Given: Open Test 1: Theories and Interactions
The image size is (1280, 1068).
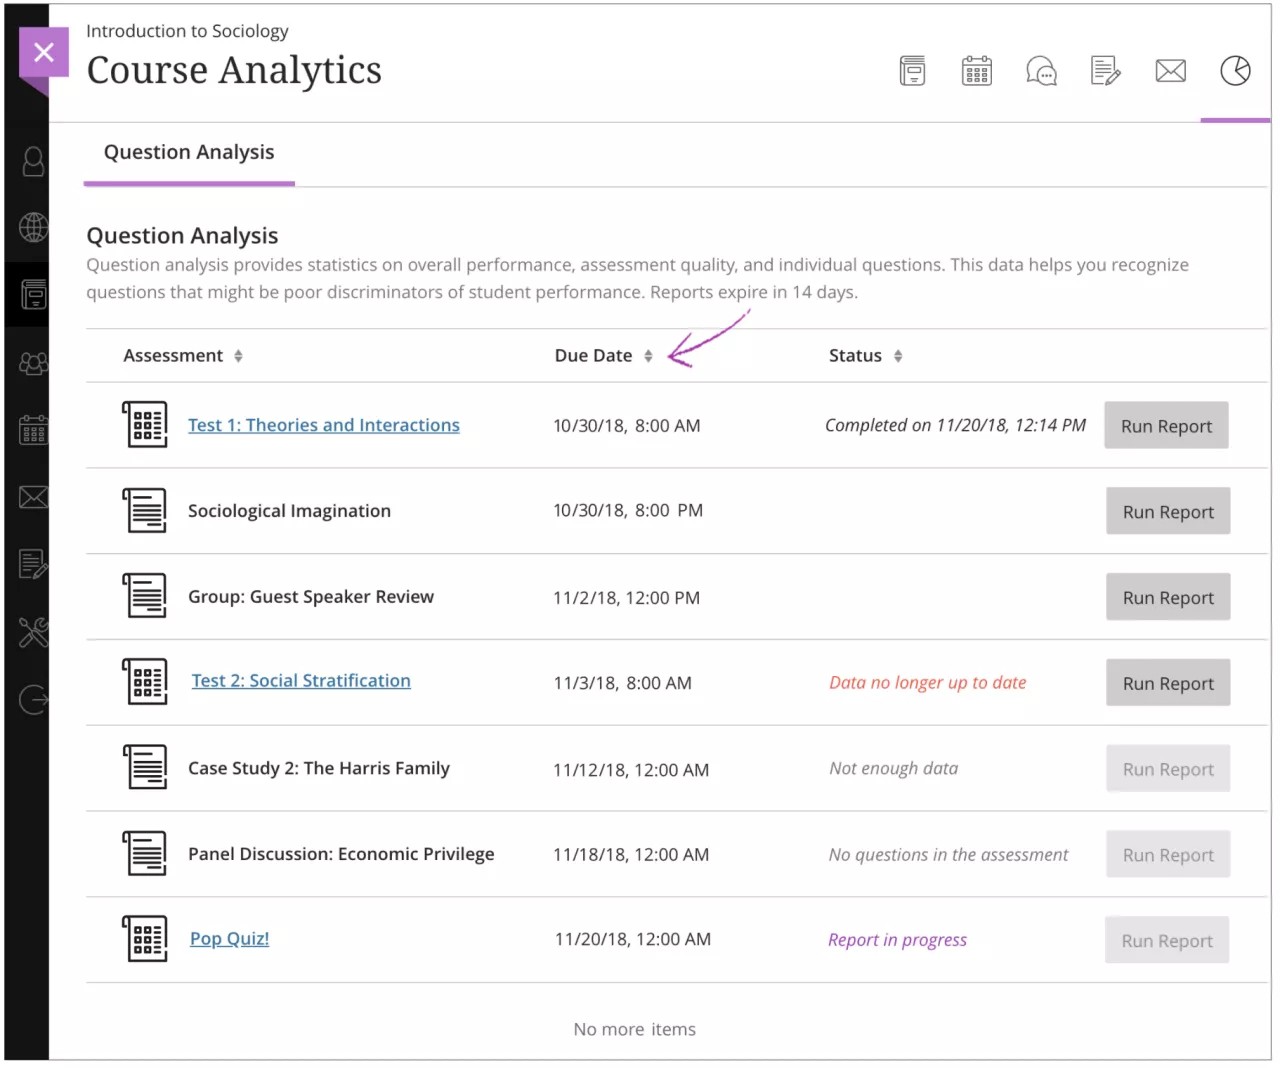Looking at the screenshot, I should pos(323,424).
